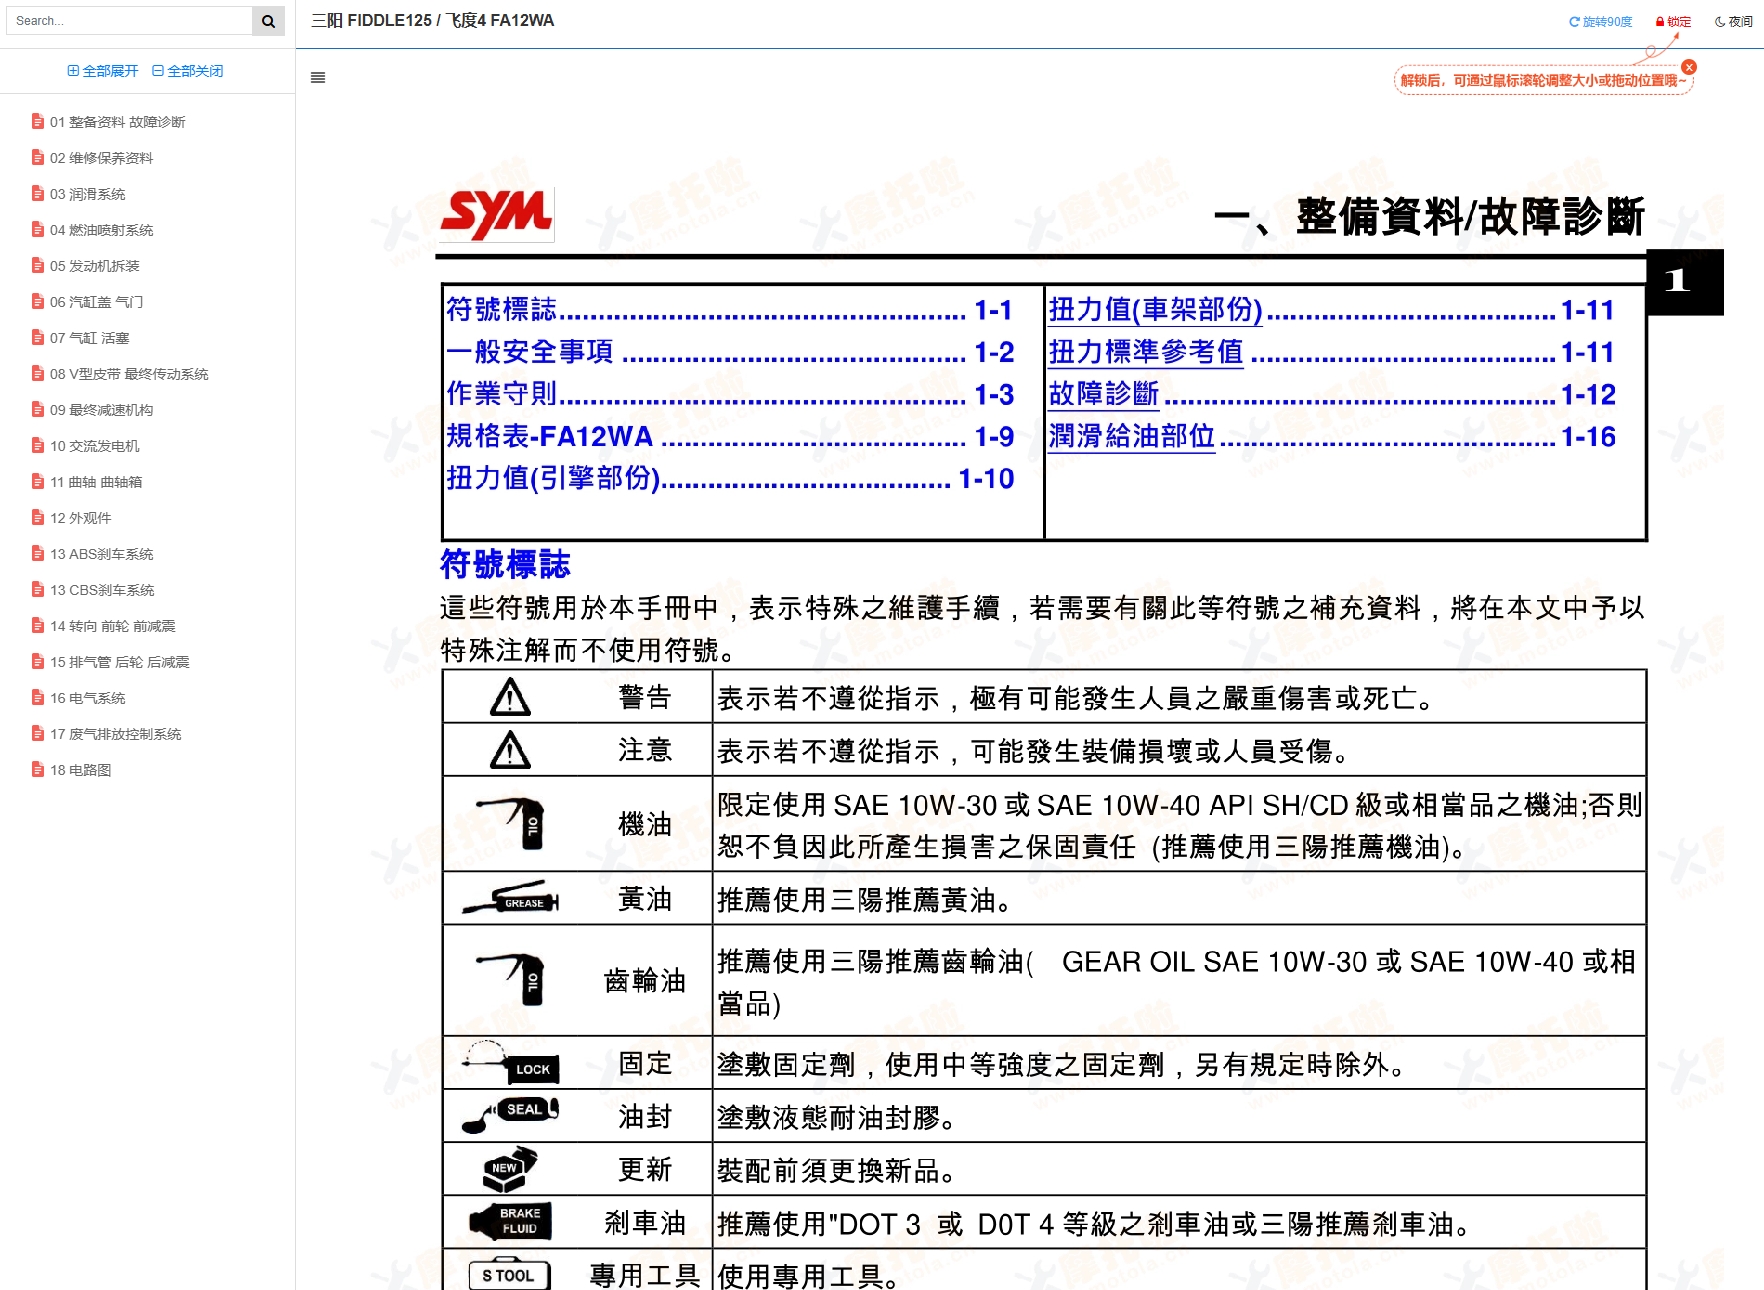Click the 警告 warning triangle icon
Image resolution: width=1764 pixels, height=1290 pixels.
[x=510, y=697]
